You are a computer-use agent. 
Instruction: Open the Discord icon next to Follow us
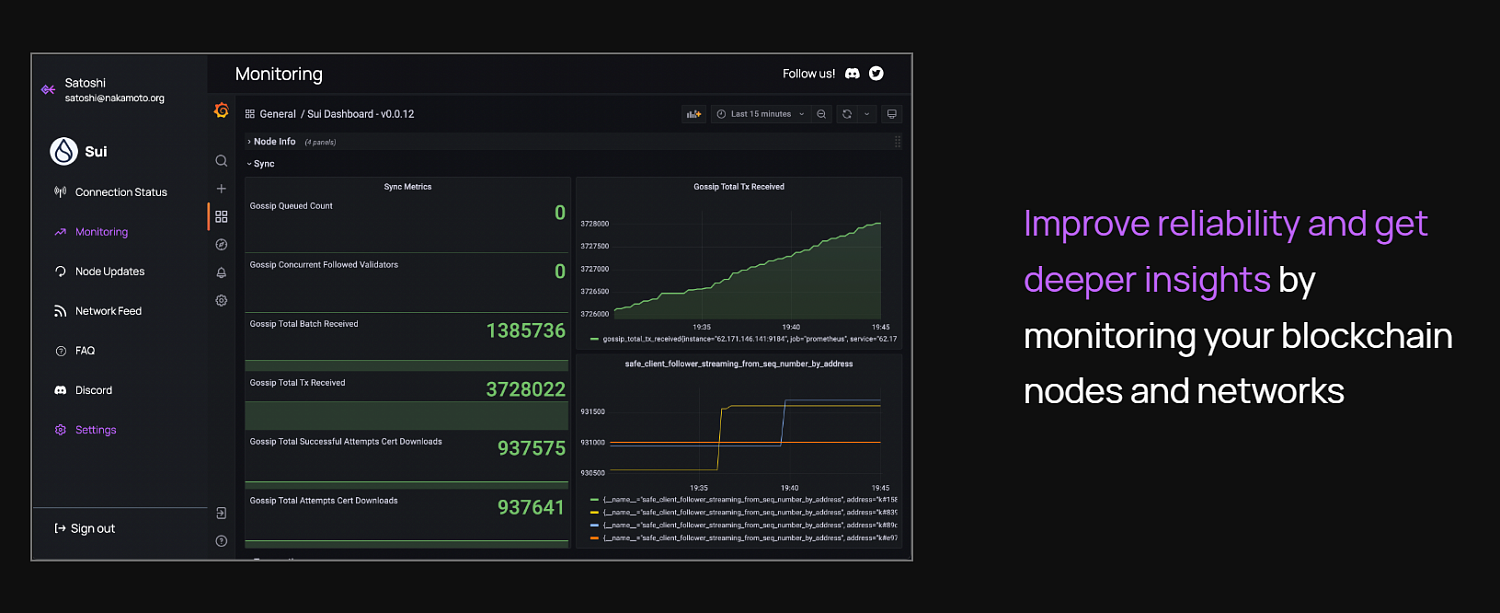pyautogui.click(x=852, y=73)
